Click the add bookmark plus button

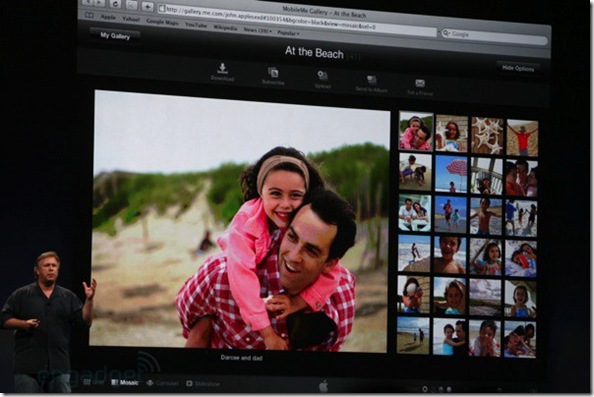coord(147,6)
